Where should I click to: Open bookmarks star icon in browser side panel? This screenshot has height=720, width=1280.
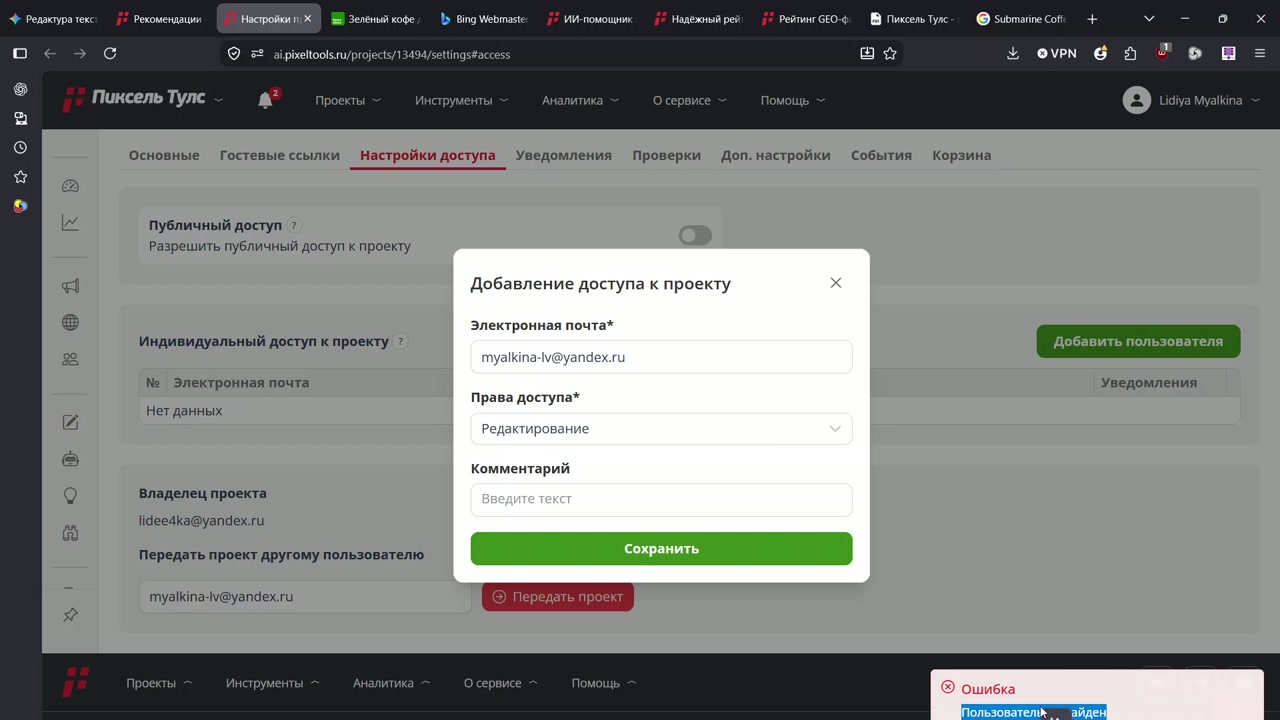pos(20,177)
